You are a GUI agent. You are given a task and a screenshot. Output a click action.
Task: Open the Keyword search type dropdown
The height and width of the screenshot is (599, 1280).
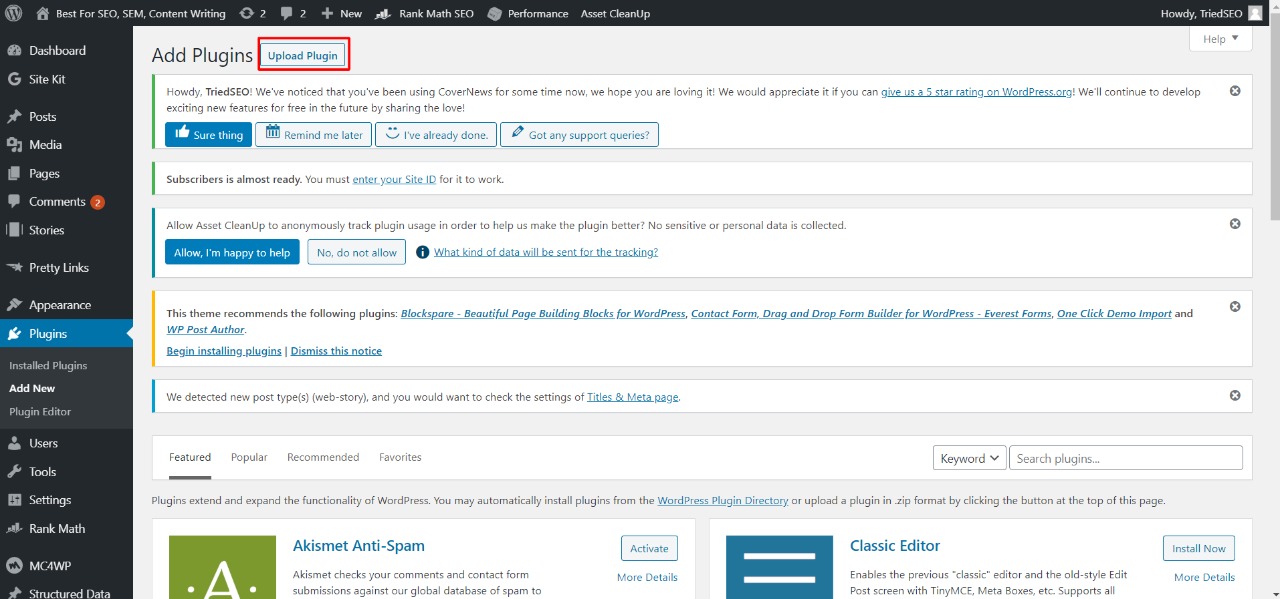tap(969, 458)
